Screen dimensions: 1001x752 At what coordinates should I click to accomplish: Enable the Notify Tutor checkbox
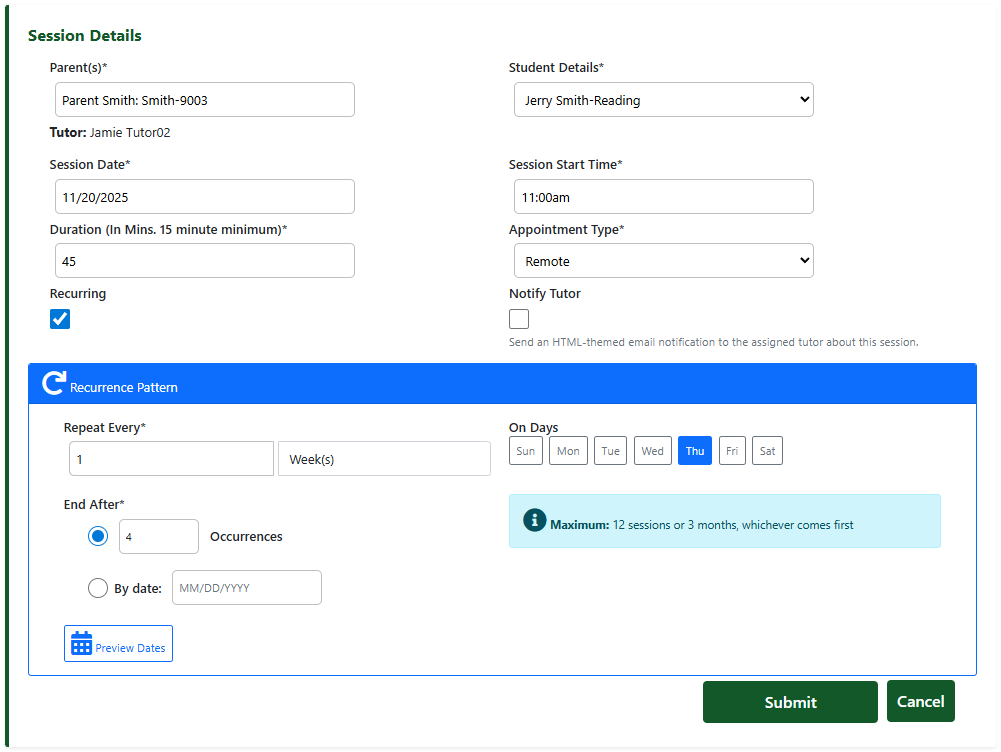tap(519, 319)
